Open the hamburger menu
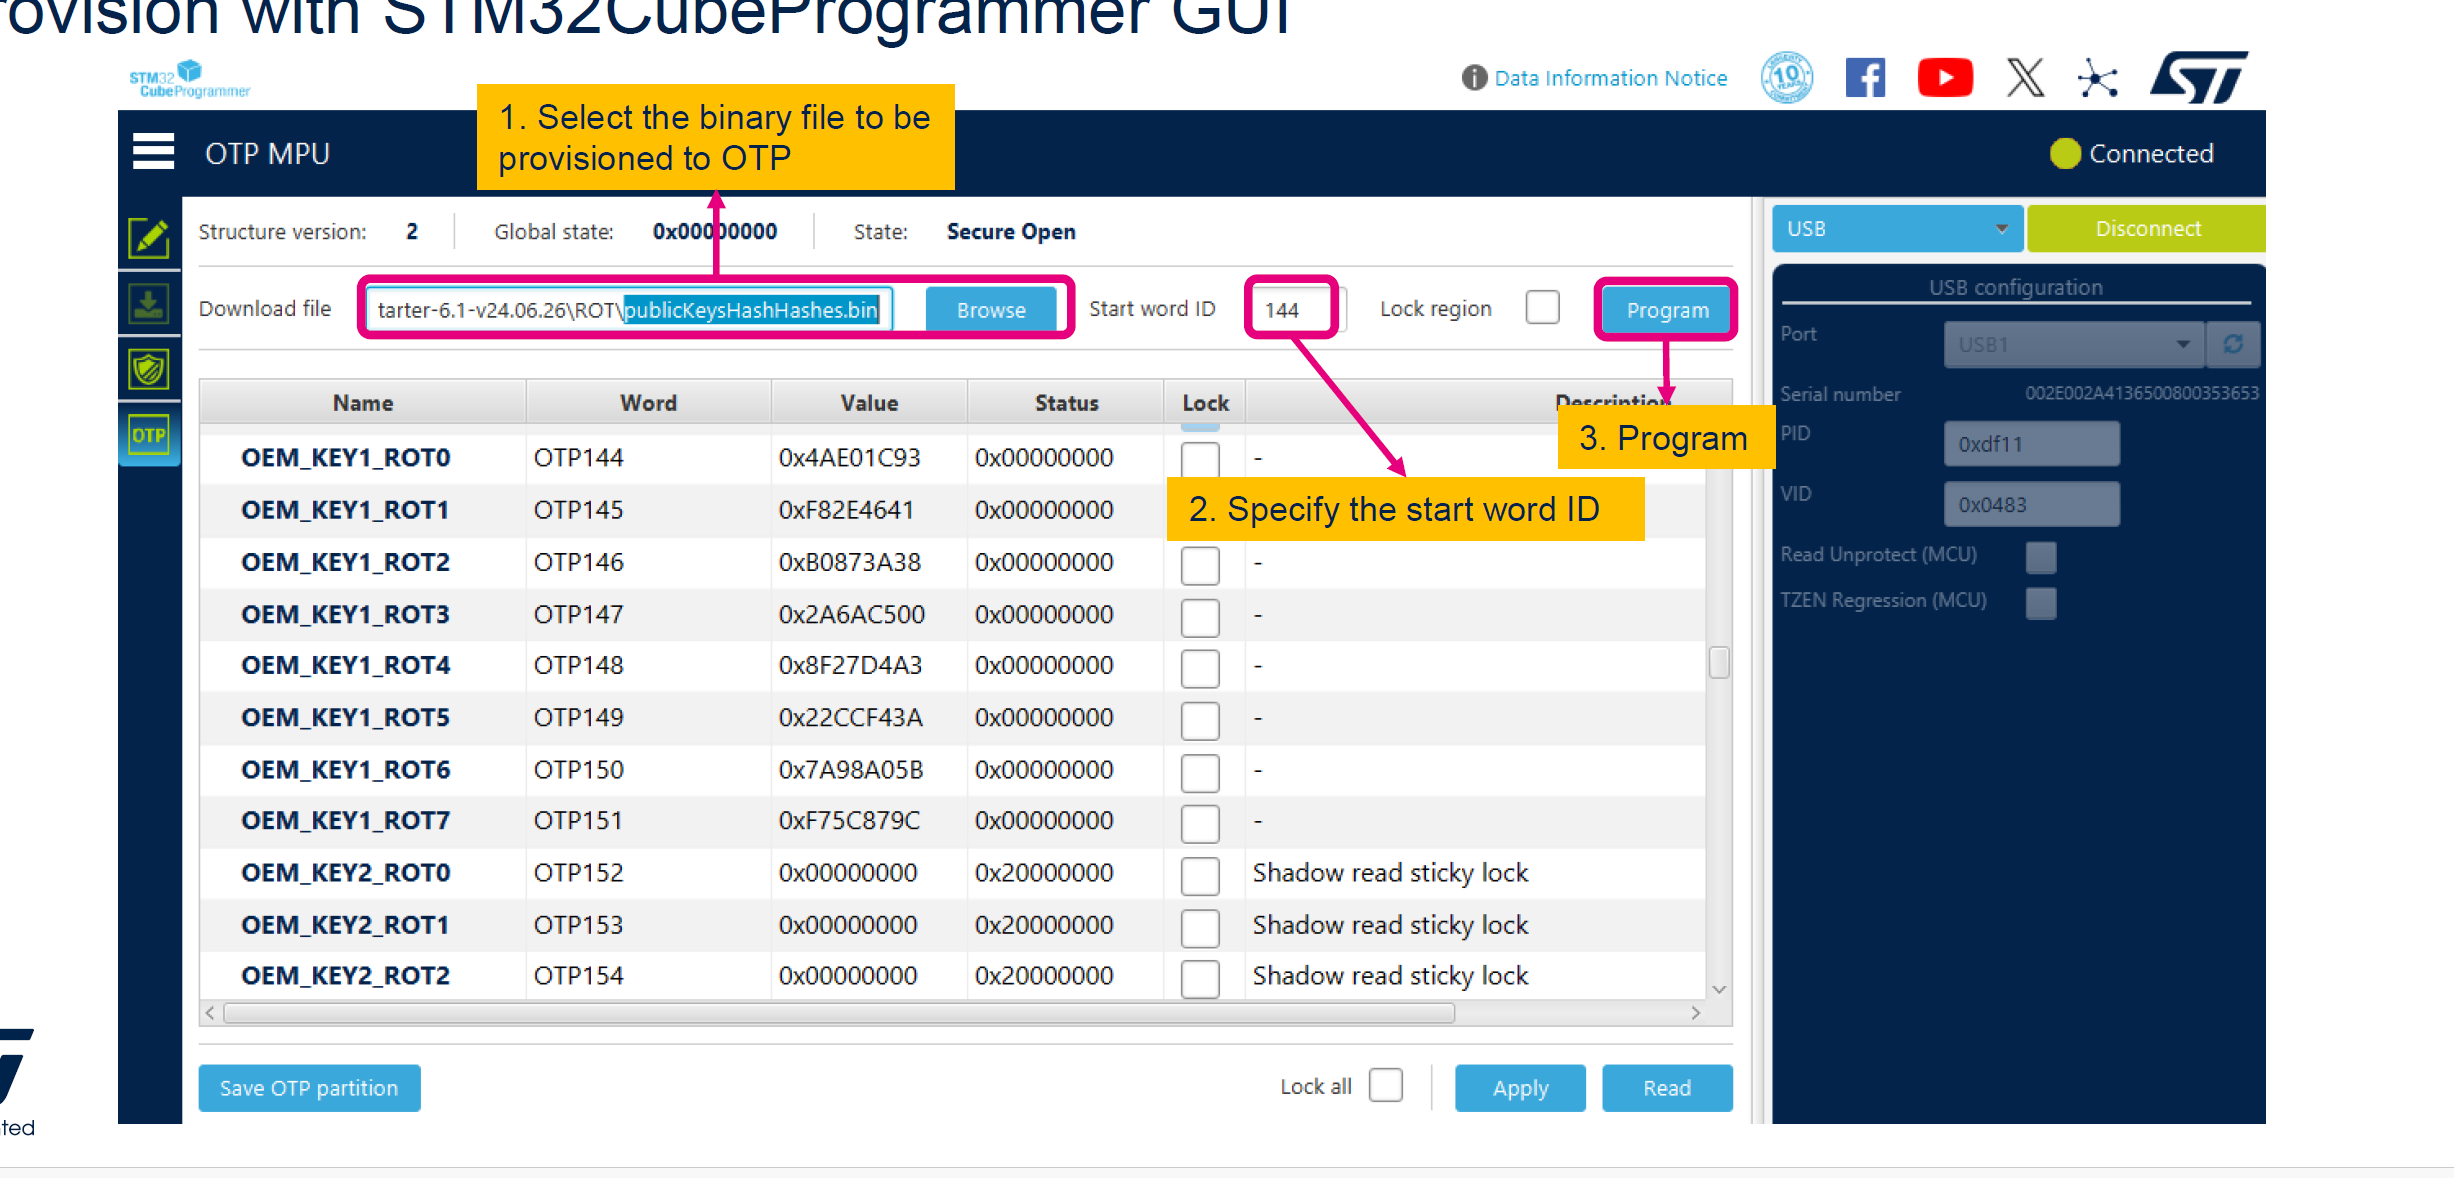The height and width of the screenshot is (1178, 2454). coord(153,152)
